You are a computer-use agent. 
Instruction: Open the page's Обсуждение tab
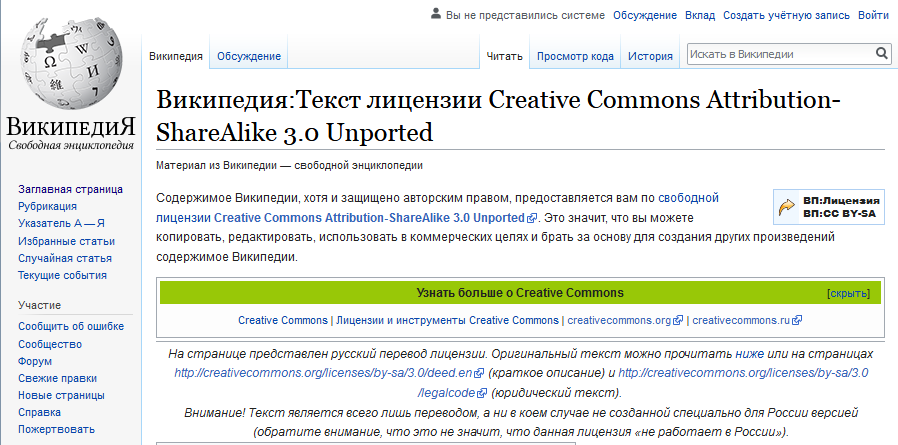point(249,56)
